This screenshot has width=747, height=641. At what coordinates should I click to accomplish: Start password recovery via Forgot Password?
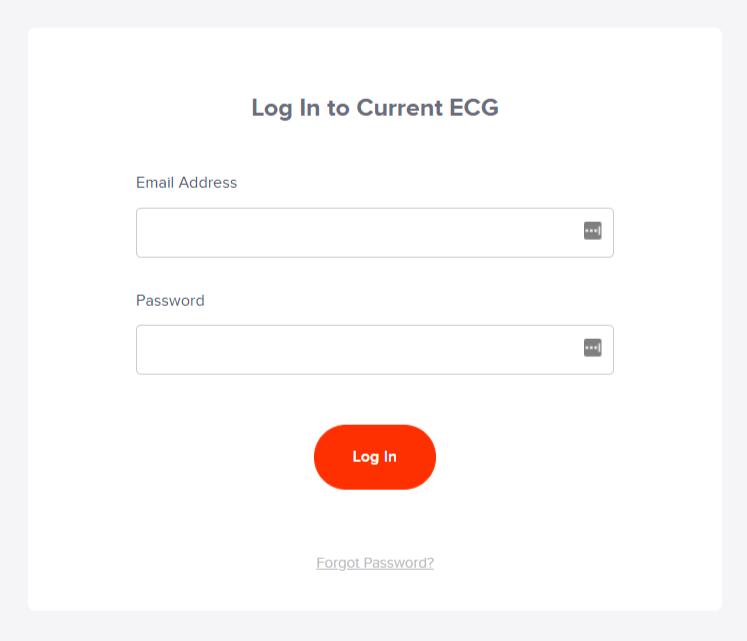[x=375, y=563]
